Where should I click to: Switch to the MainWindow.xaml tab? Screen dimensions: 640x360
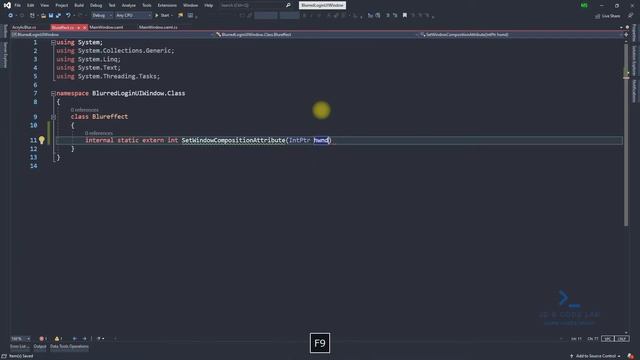point(106,27)
